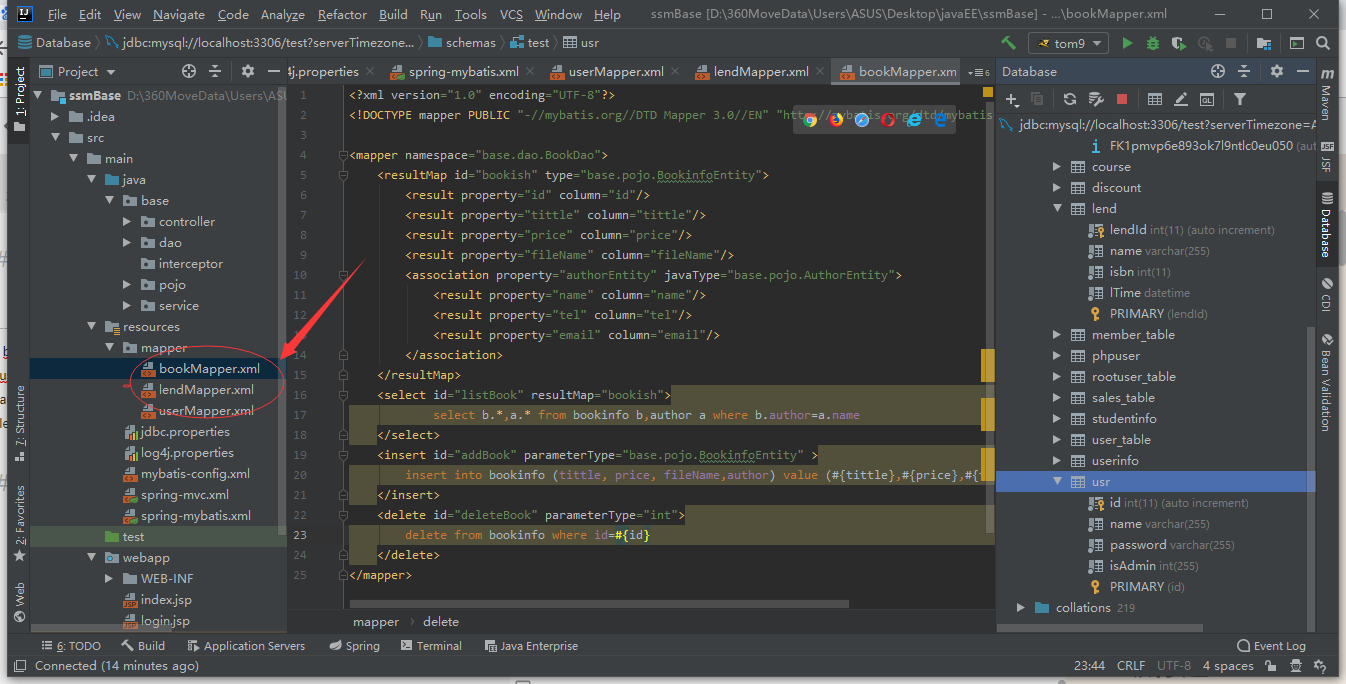Expand the WEB-INF folder
1346x684 pixels.
point(110,579)
